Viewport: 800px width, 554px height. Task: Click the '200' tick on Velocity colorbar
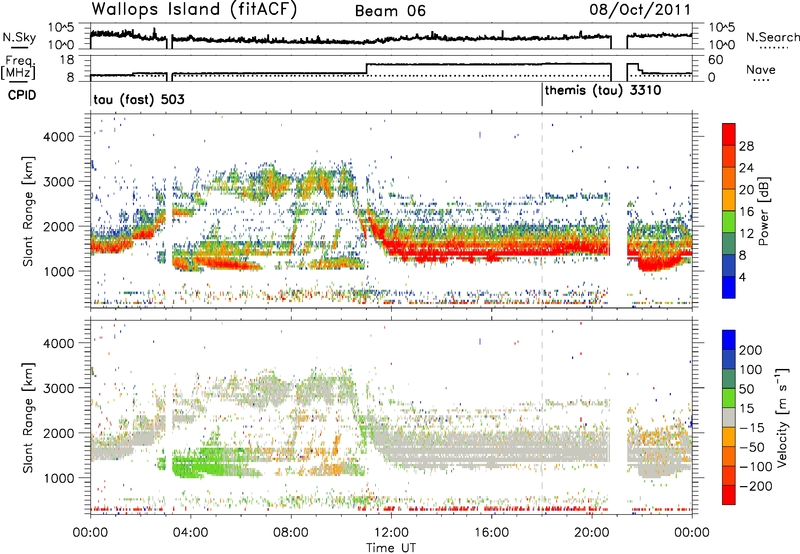click(751, 350)
